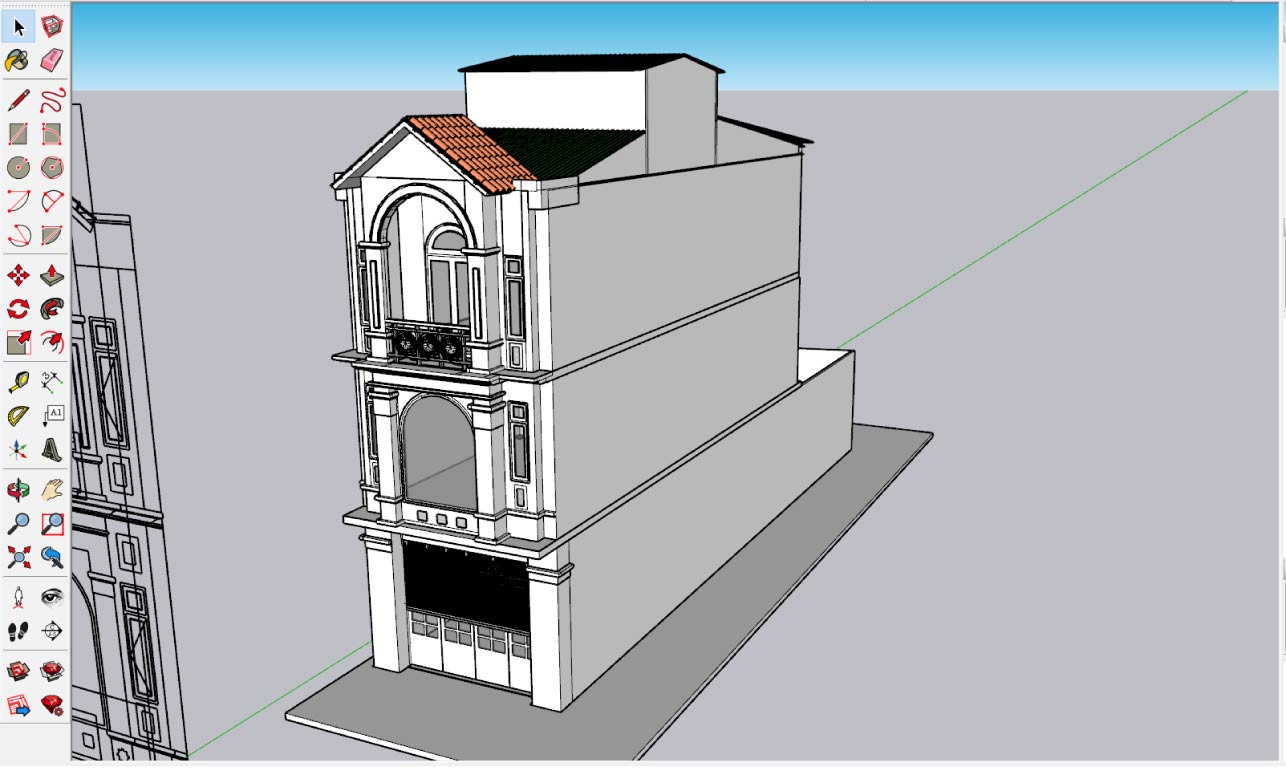Choose the Freehand squiggle tool
The height and width of the screenshot is (768, 1286).
[x=52, y=100]
